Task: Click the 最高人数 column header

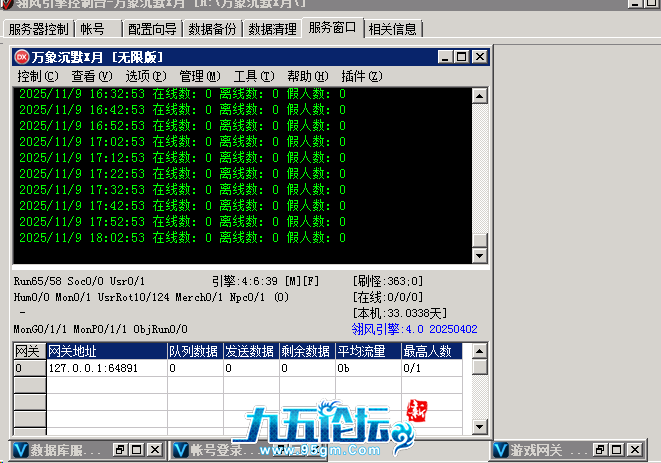Action: (432, 351)
